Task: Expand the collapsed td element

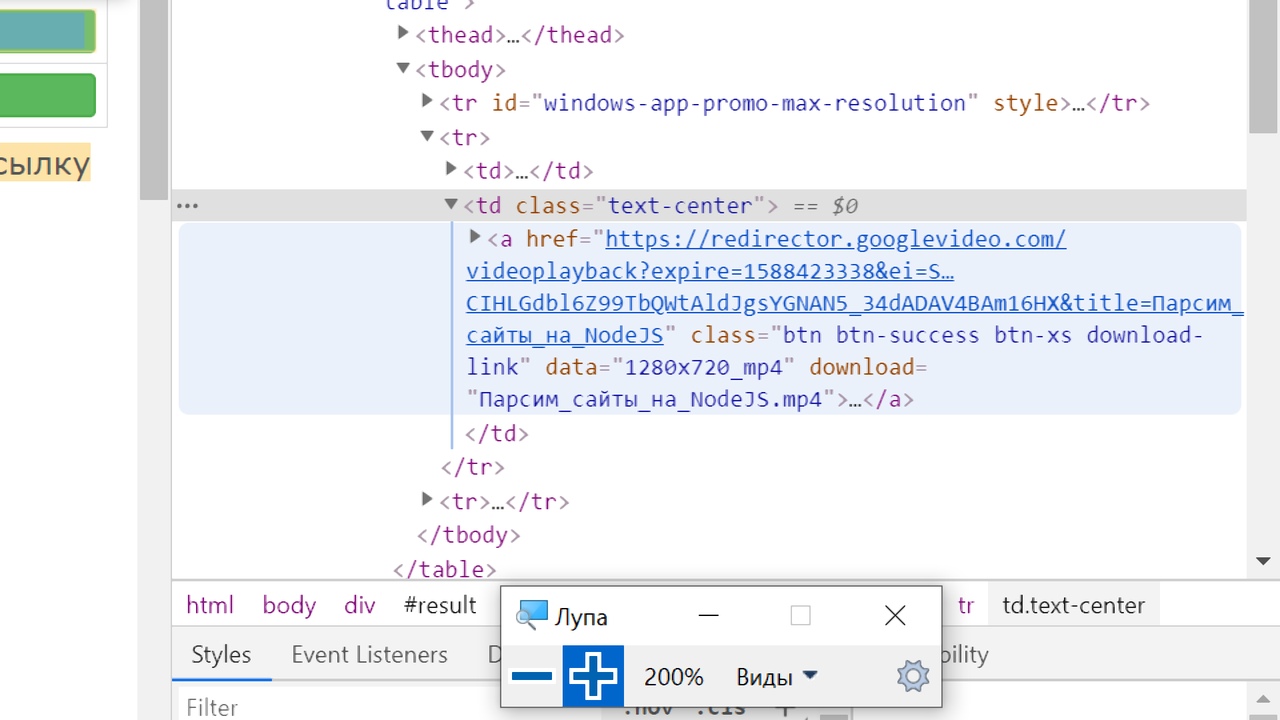Action: [451, 169]
